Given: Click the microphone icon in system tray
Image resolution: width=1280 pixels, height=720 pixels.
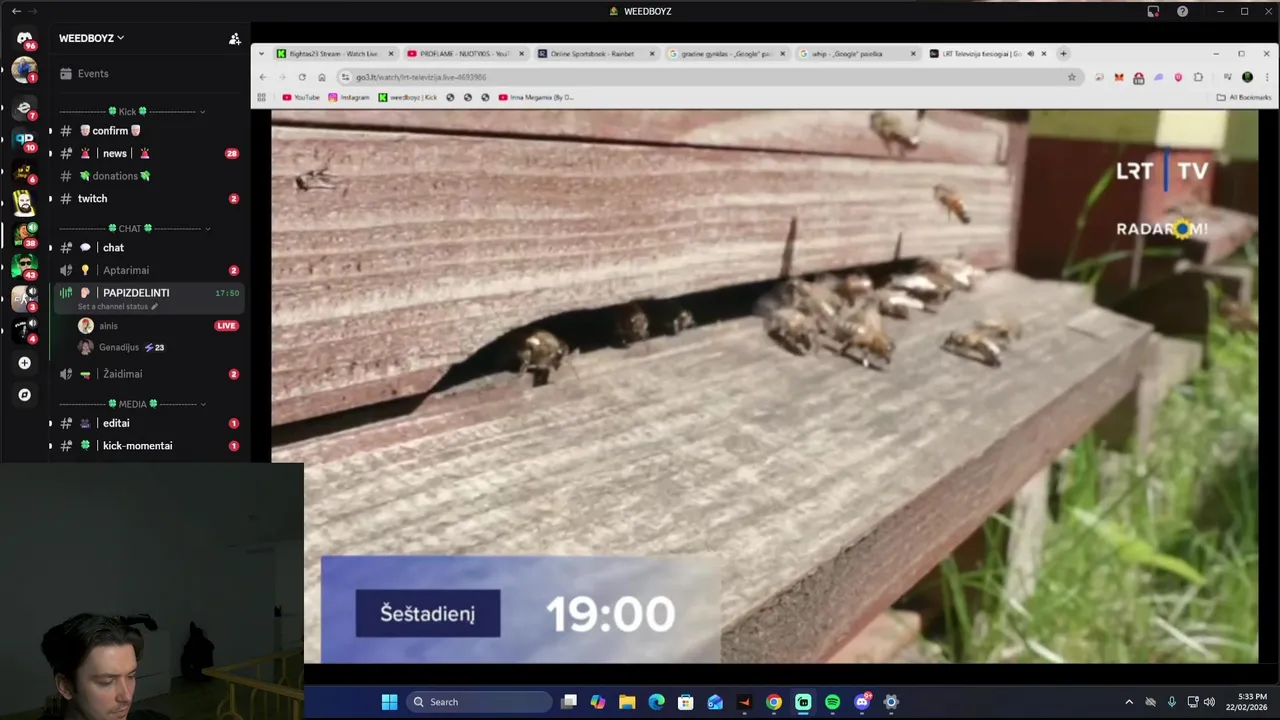Looking at the screenshot, I should coord(1171,702).
